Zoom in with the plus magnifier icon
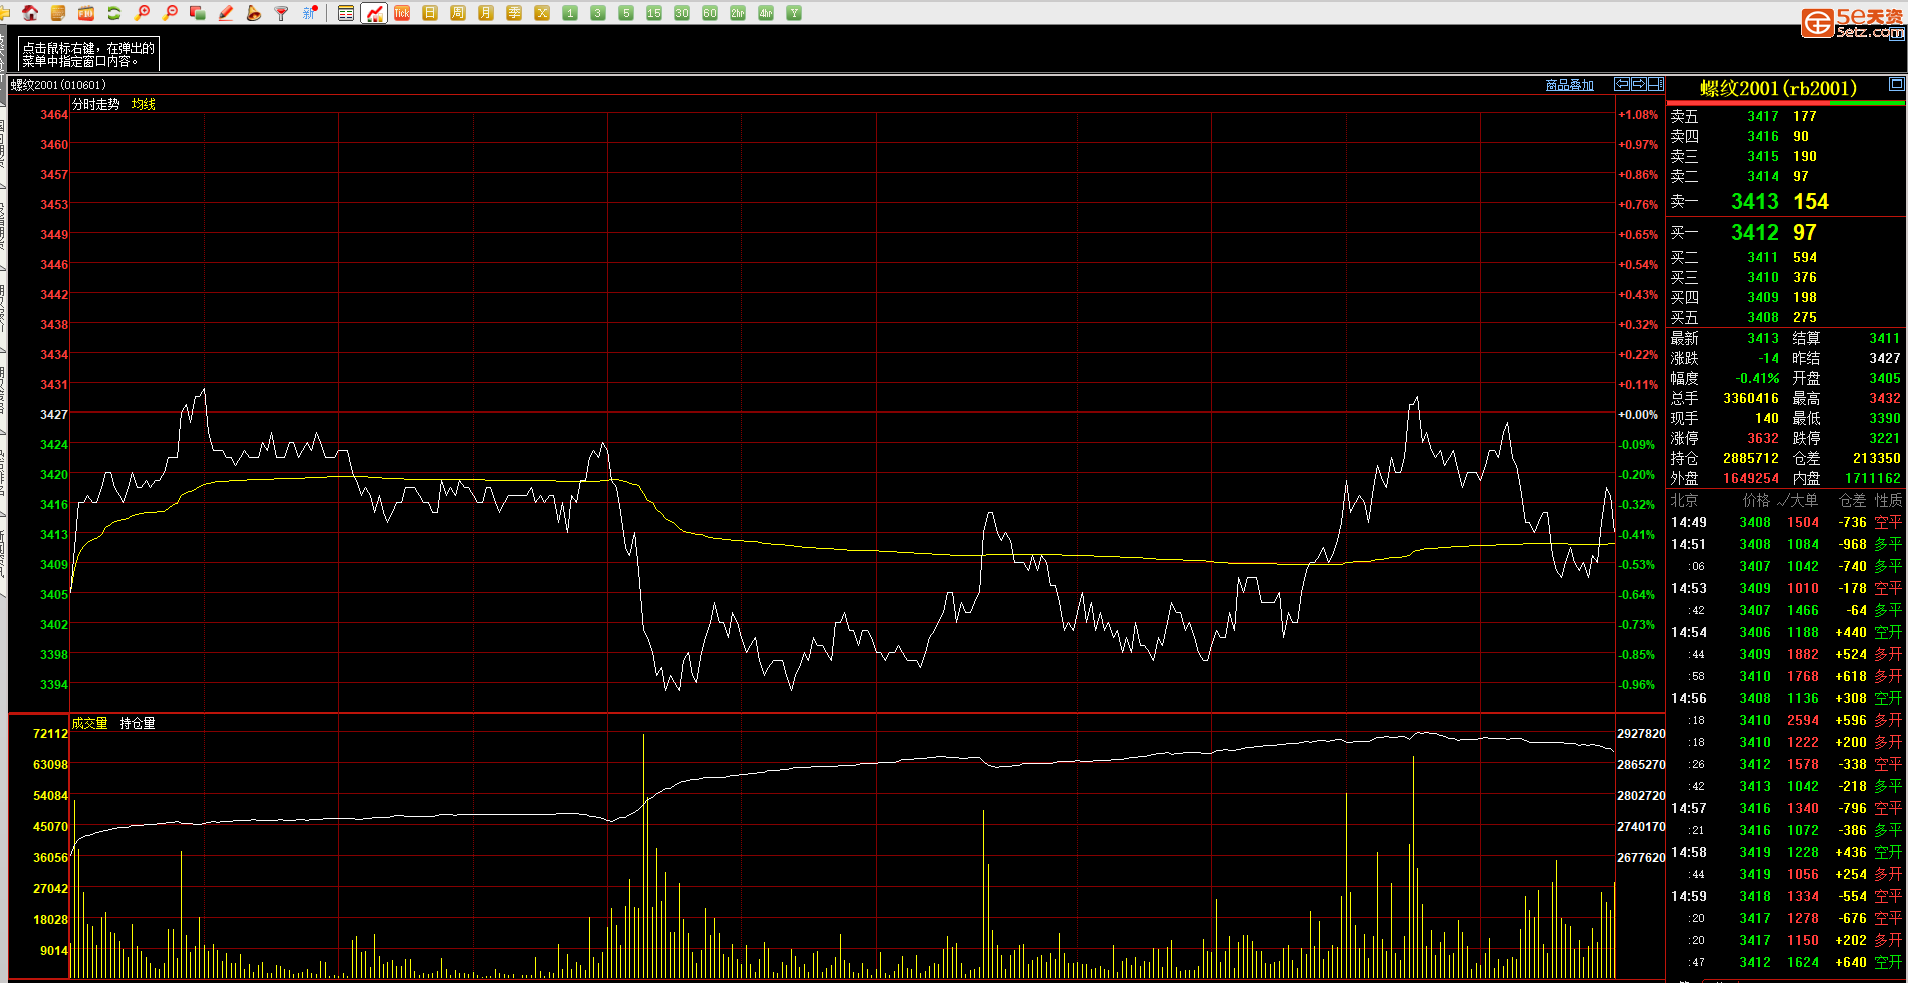 tap(142, 13)
